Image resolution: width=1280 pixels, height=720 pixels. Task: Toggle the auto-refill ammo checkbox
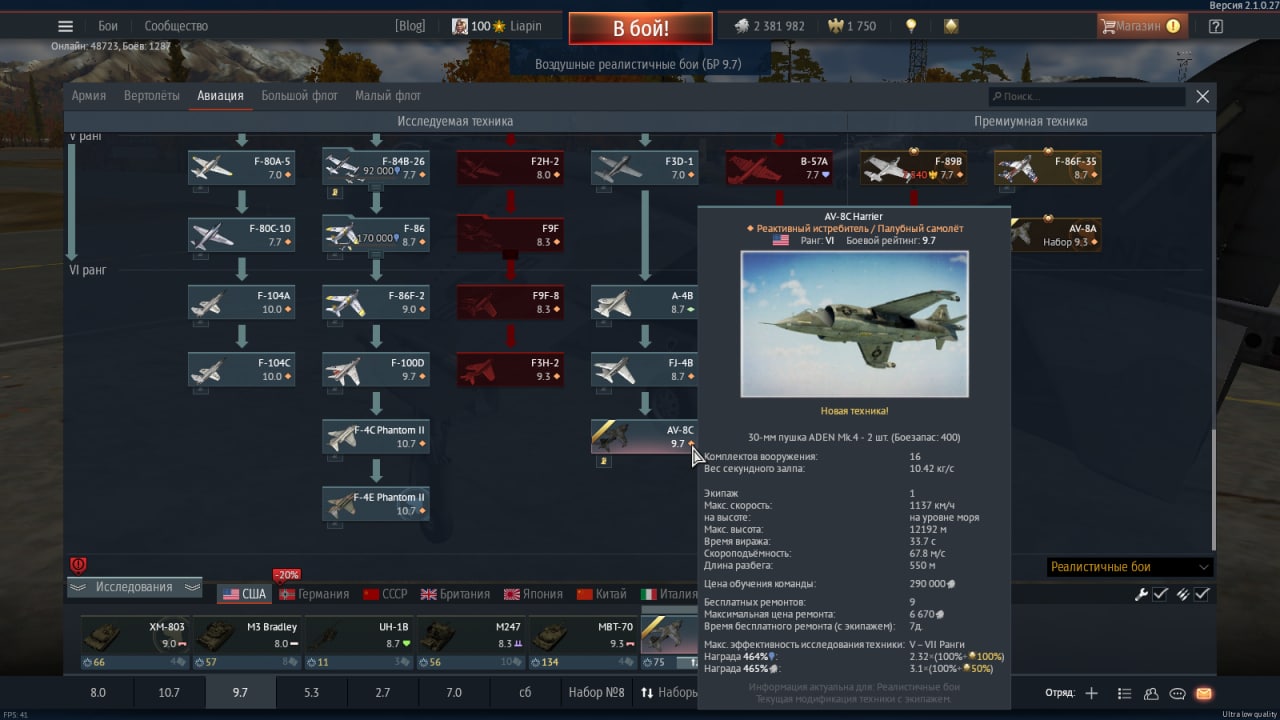point(1202,594)
